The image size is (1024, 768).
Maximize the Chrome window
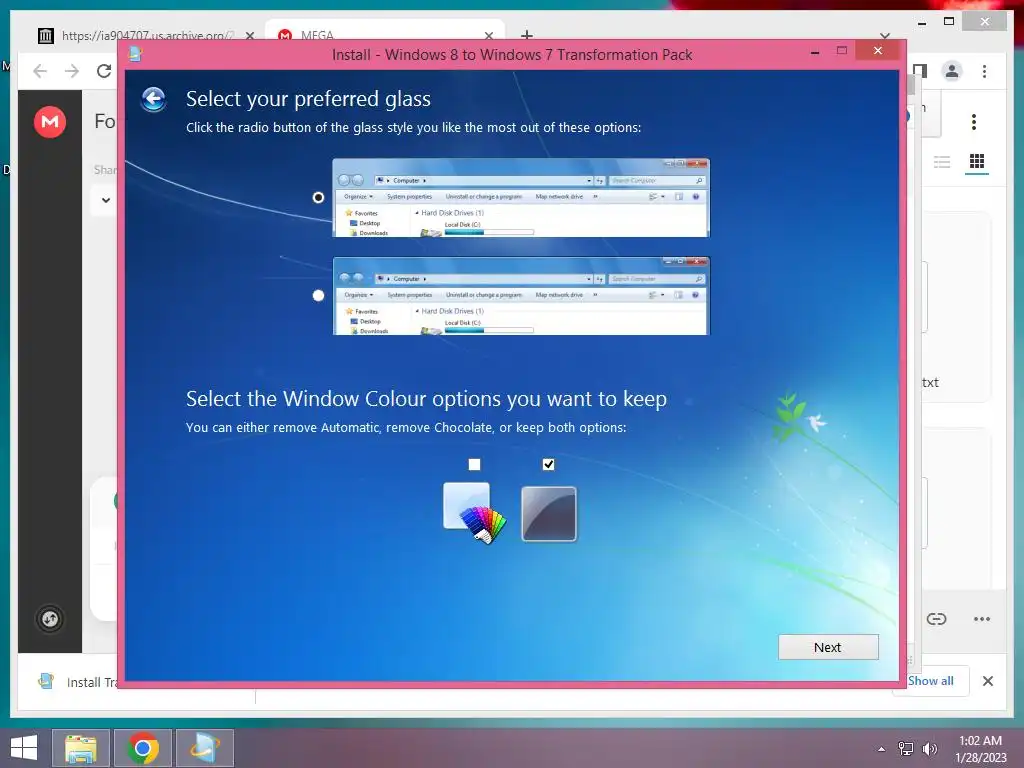(x=949, y=22)
